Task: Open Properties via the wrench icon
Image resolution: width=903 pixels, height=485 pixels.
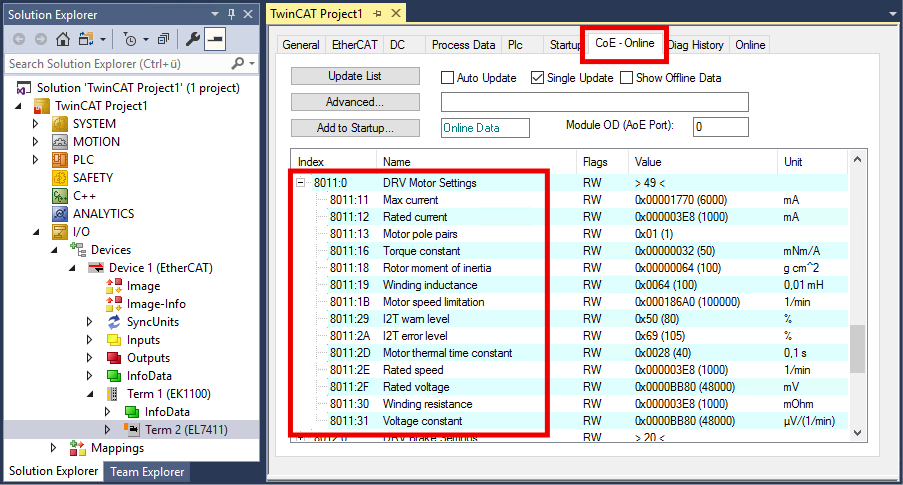Action: tap(192, 39)
